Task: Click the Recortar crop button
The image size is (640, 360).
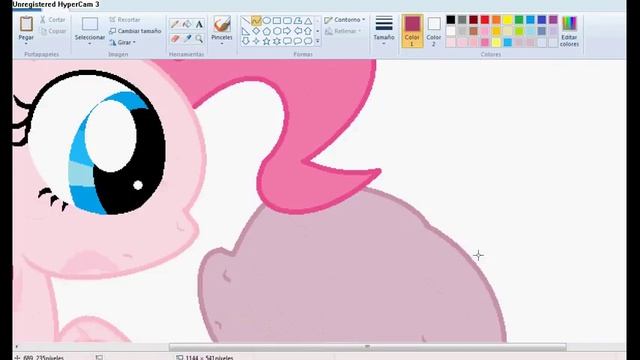Action: pyautogui.click(x=125, y=20)
